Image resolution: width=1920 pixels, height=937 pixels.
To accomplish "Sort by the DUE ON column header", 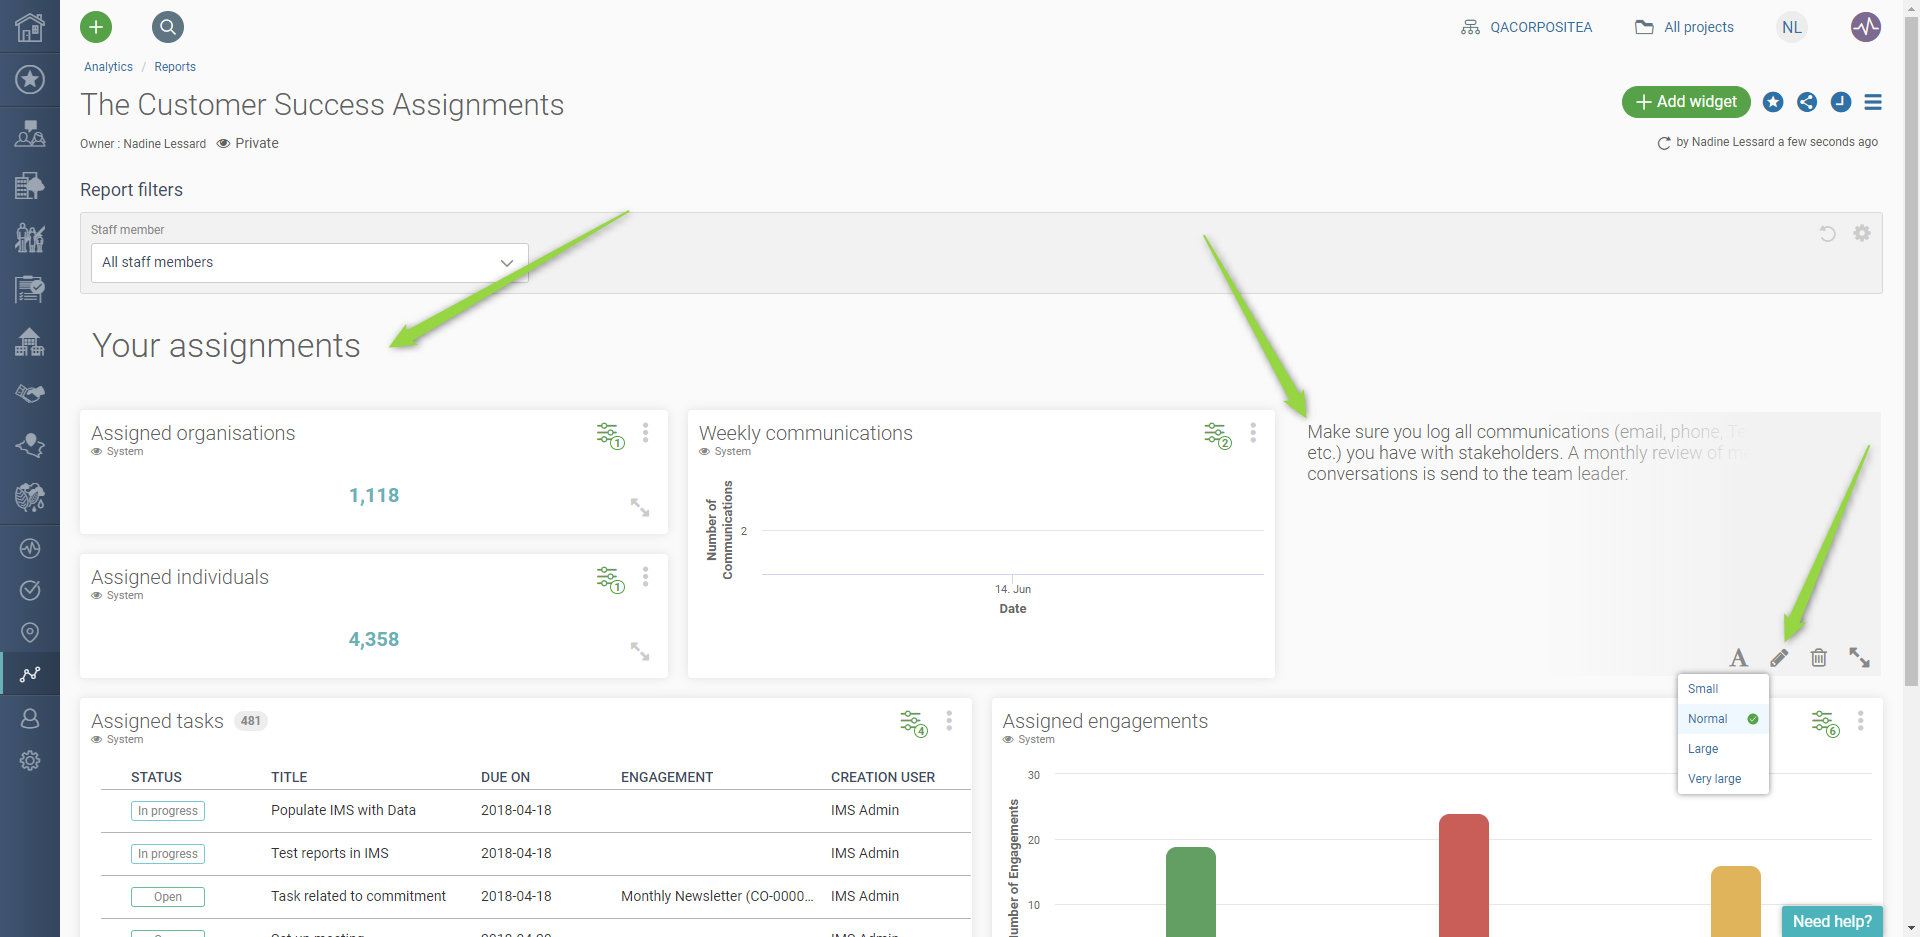I will [x=505, y=777].
